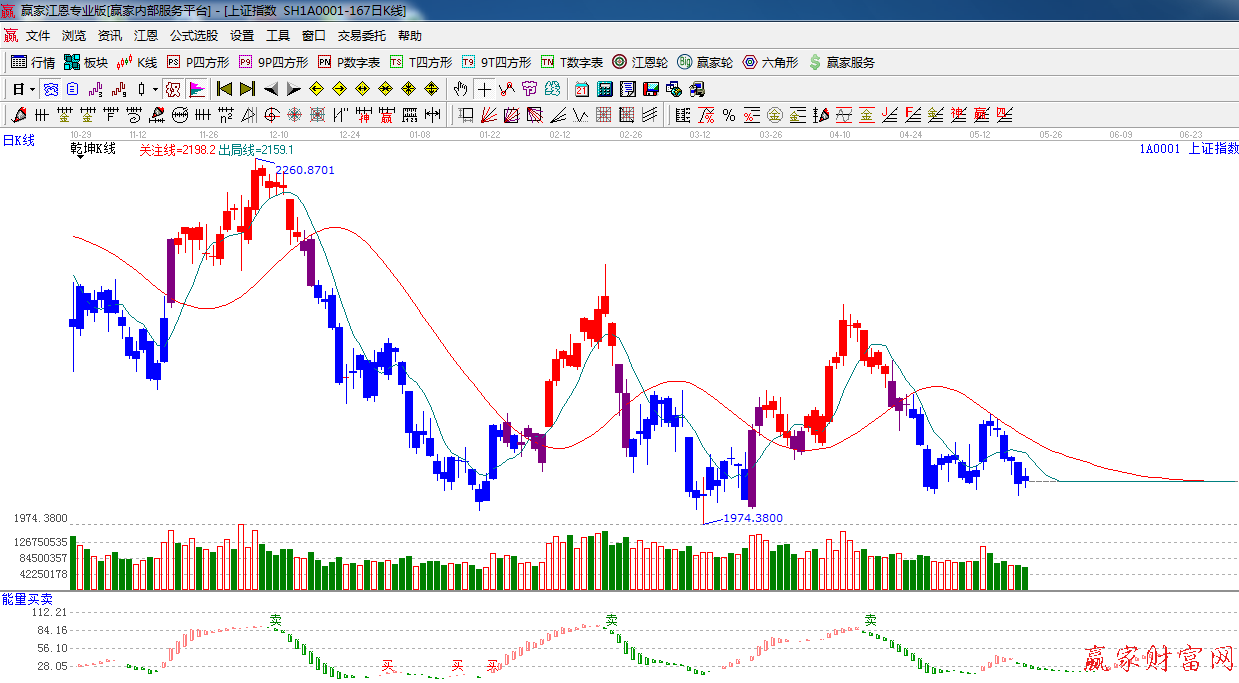Toggle the crosshair cursor button
The height and width of the screenshot is (683, 1239).
(x=484, y=89)
